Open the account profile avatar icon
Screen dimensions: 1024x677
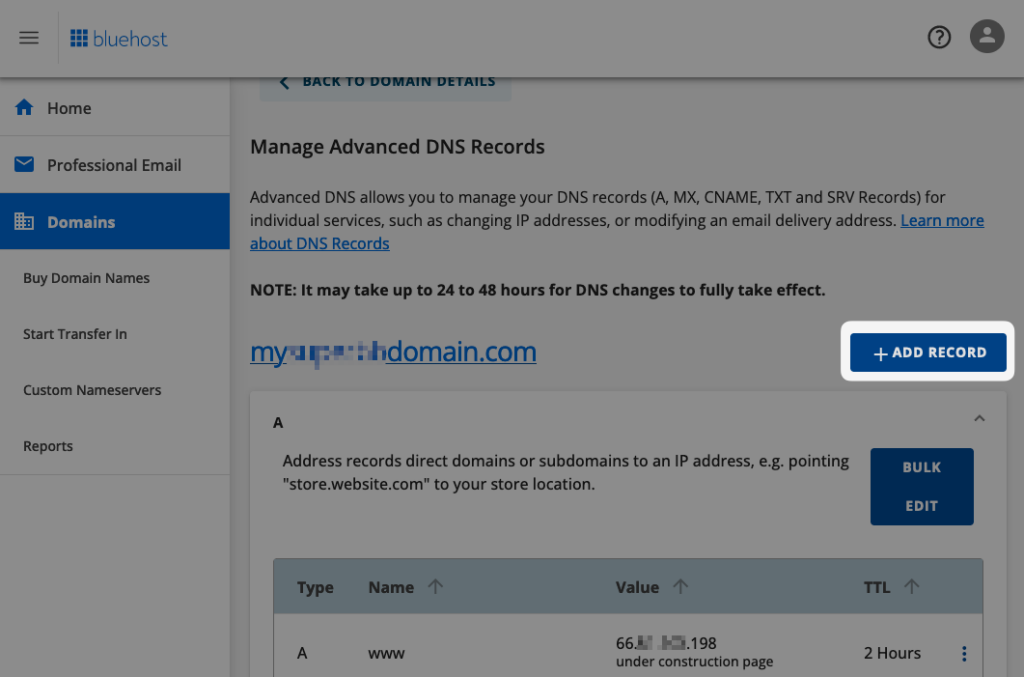click(987, 36)
